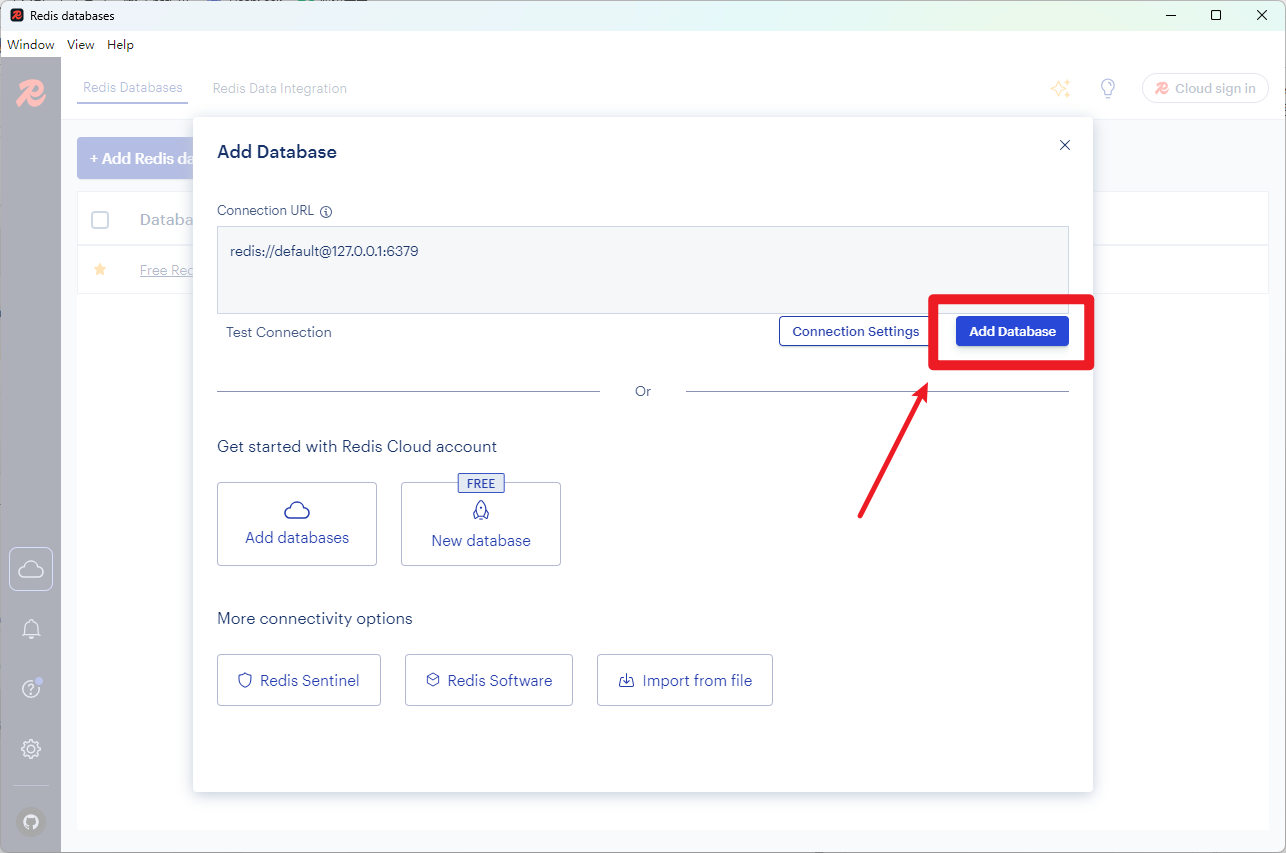Choose the Redis Sentinel option
Screen dimensions: 1286x853
coord(299,680)
